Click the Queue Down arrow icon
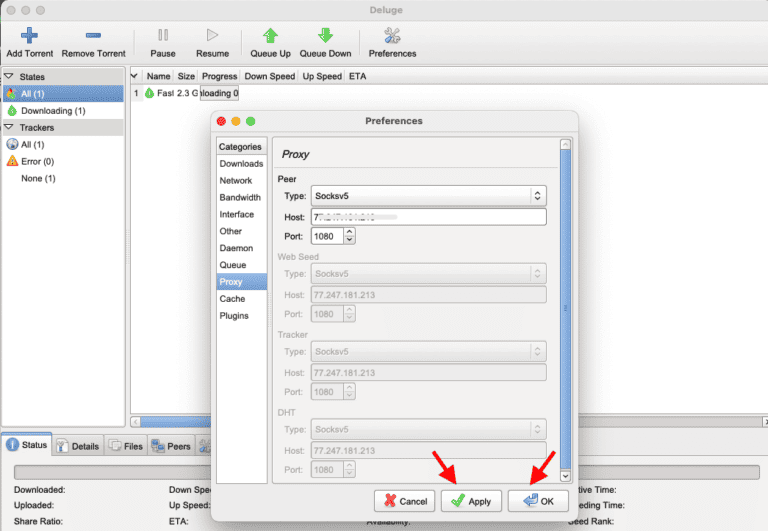The height and width of the screenshot is (531, 768). pyautogui.click(x=325, y=36)
